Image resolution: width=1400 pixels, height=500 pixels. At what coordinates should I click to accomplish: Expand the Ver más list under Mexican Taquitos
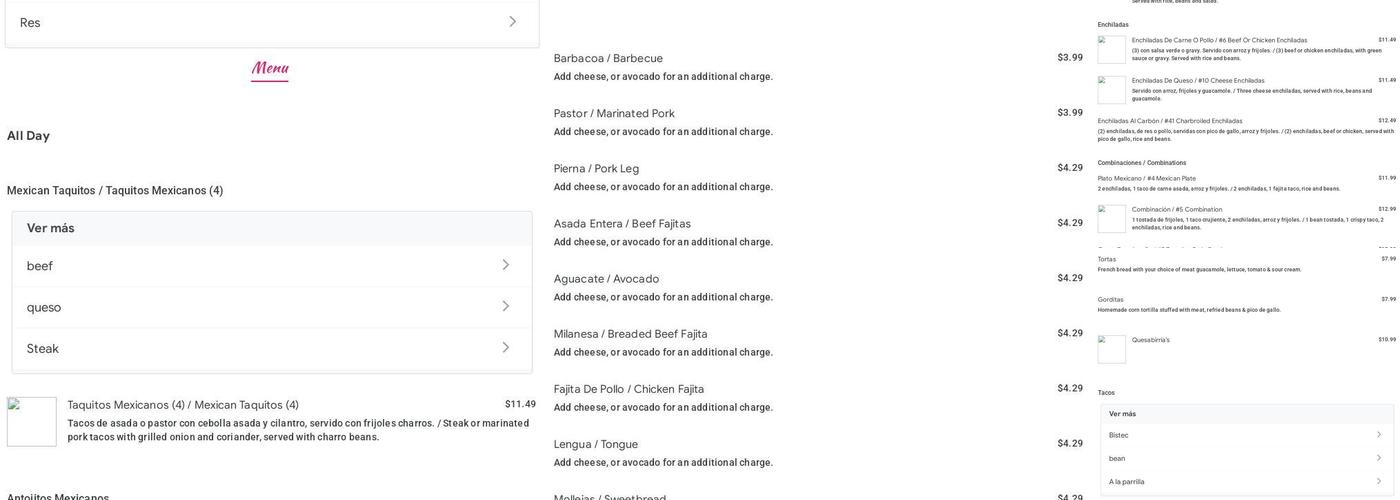[x=50, y=228]
